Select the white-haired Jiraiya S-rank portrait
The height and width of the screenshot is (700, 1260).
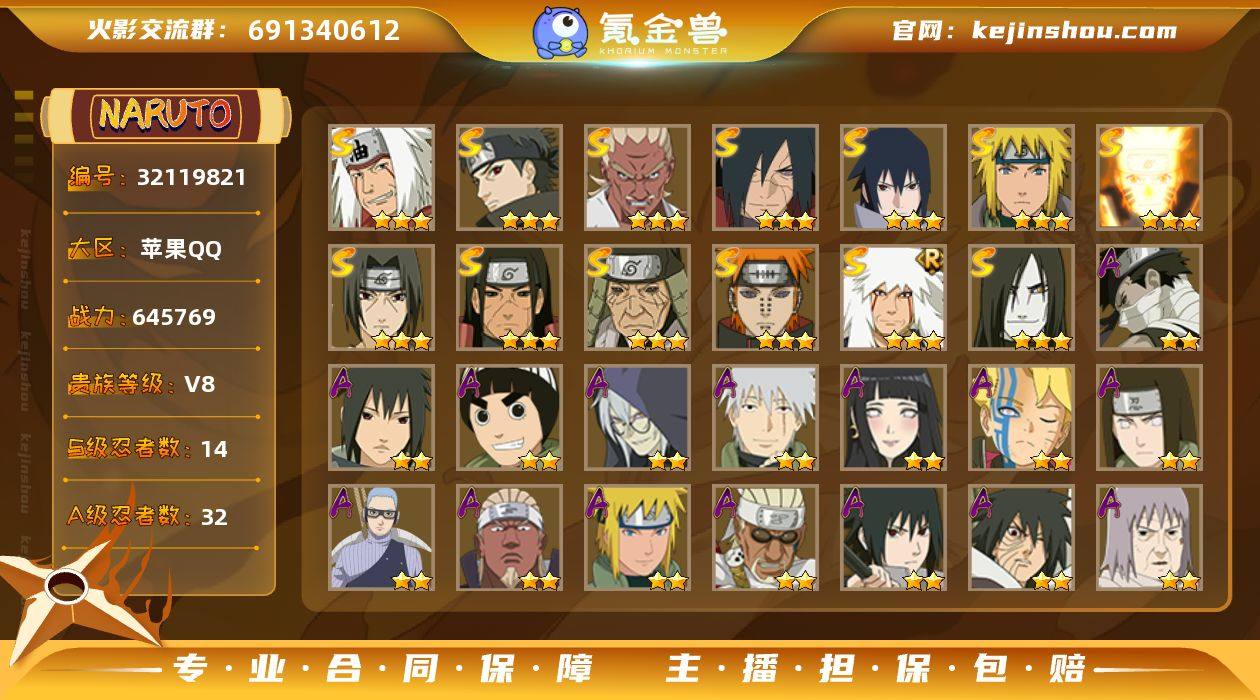(x=382, y=177)
